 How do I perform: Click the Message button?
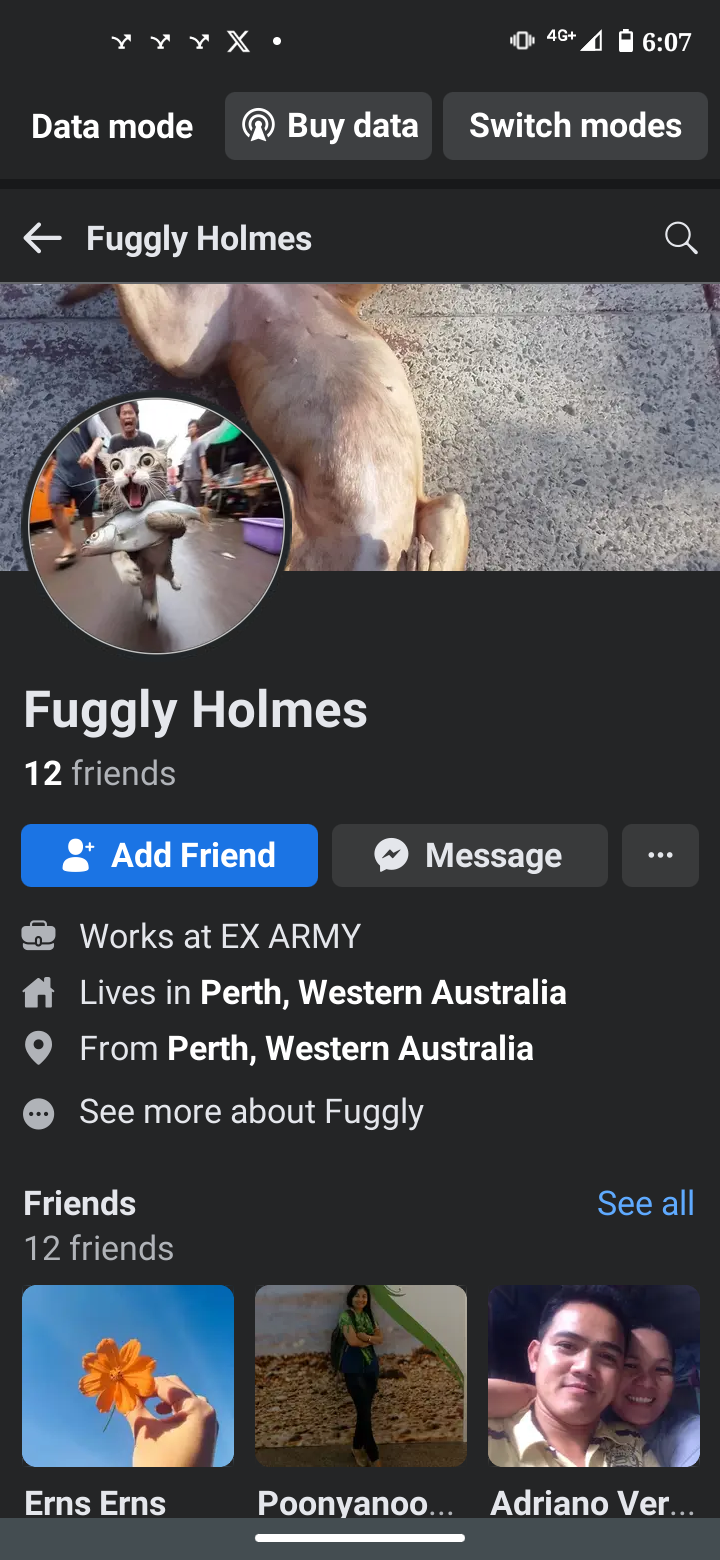point(470,855)
